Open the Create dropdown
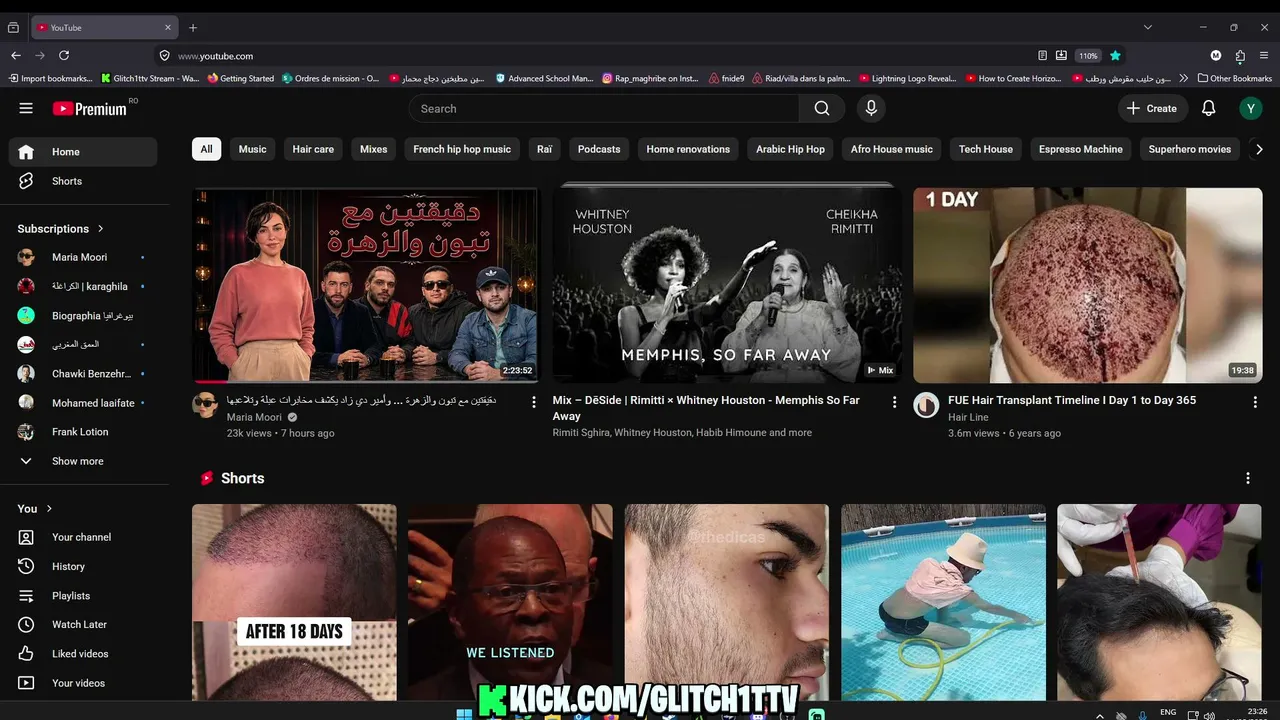1280x720 pixels. 1152,108
